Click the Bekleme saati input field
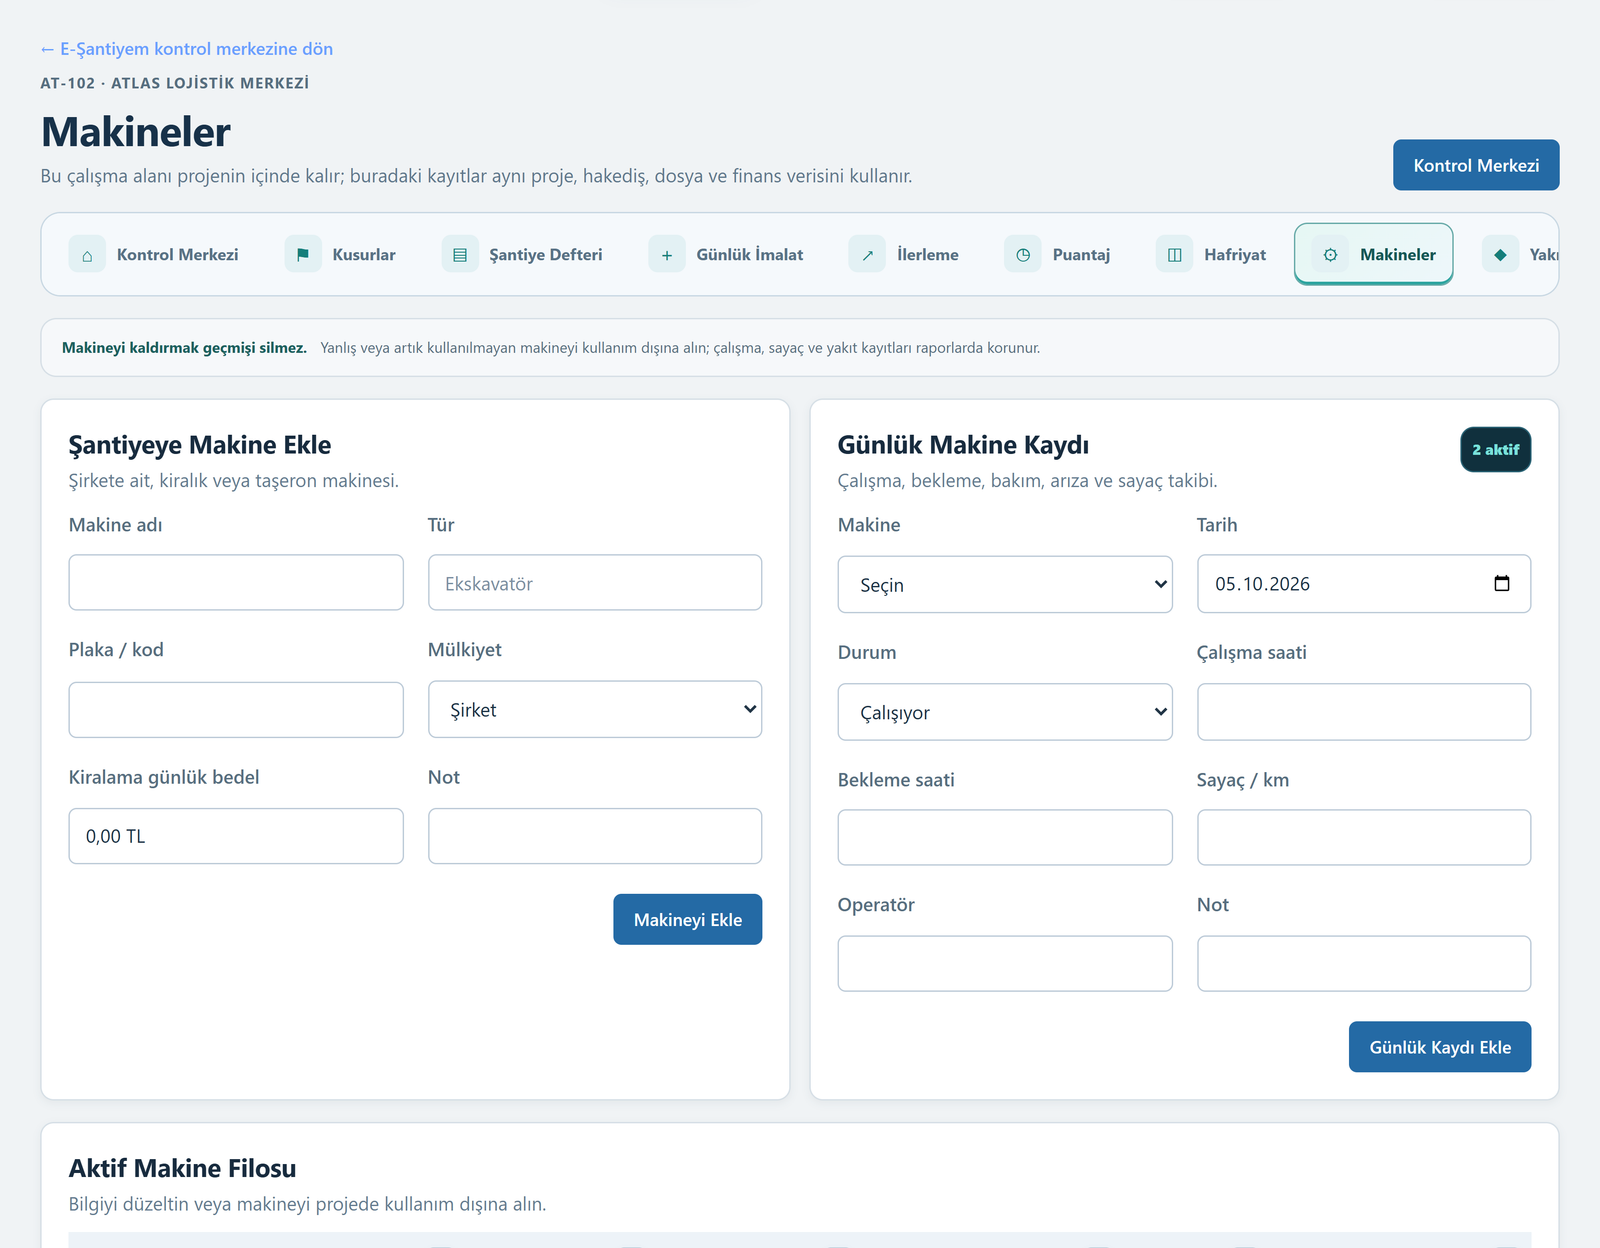Image resolution: width=1600 pixels, height=1248 pixels. pos(1005,838)
